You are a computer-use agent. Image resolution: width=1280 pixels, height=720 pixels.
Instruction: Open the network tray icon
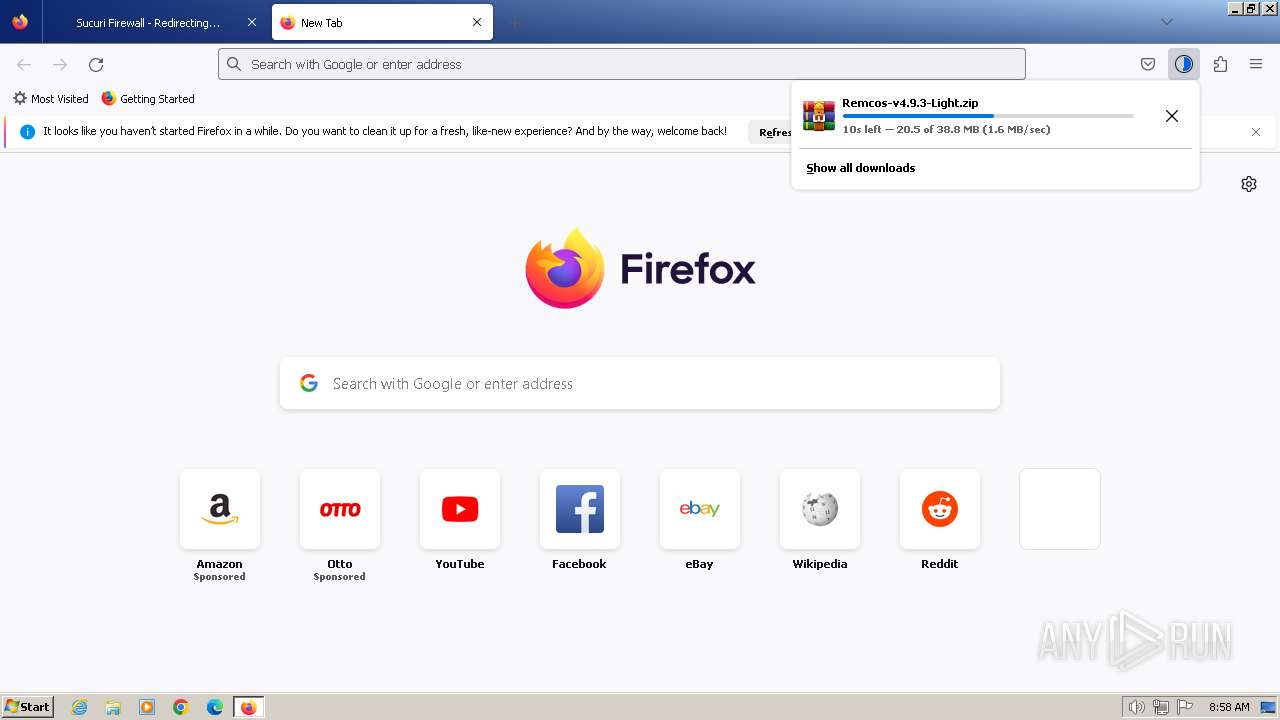click(x=1161, y=707)
